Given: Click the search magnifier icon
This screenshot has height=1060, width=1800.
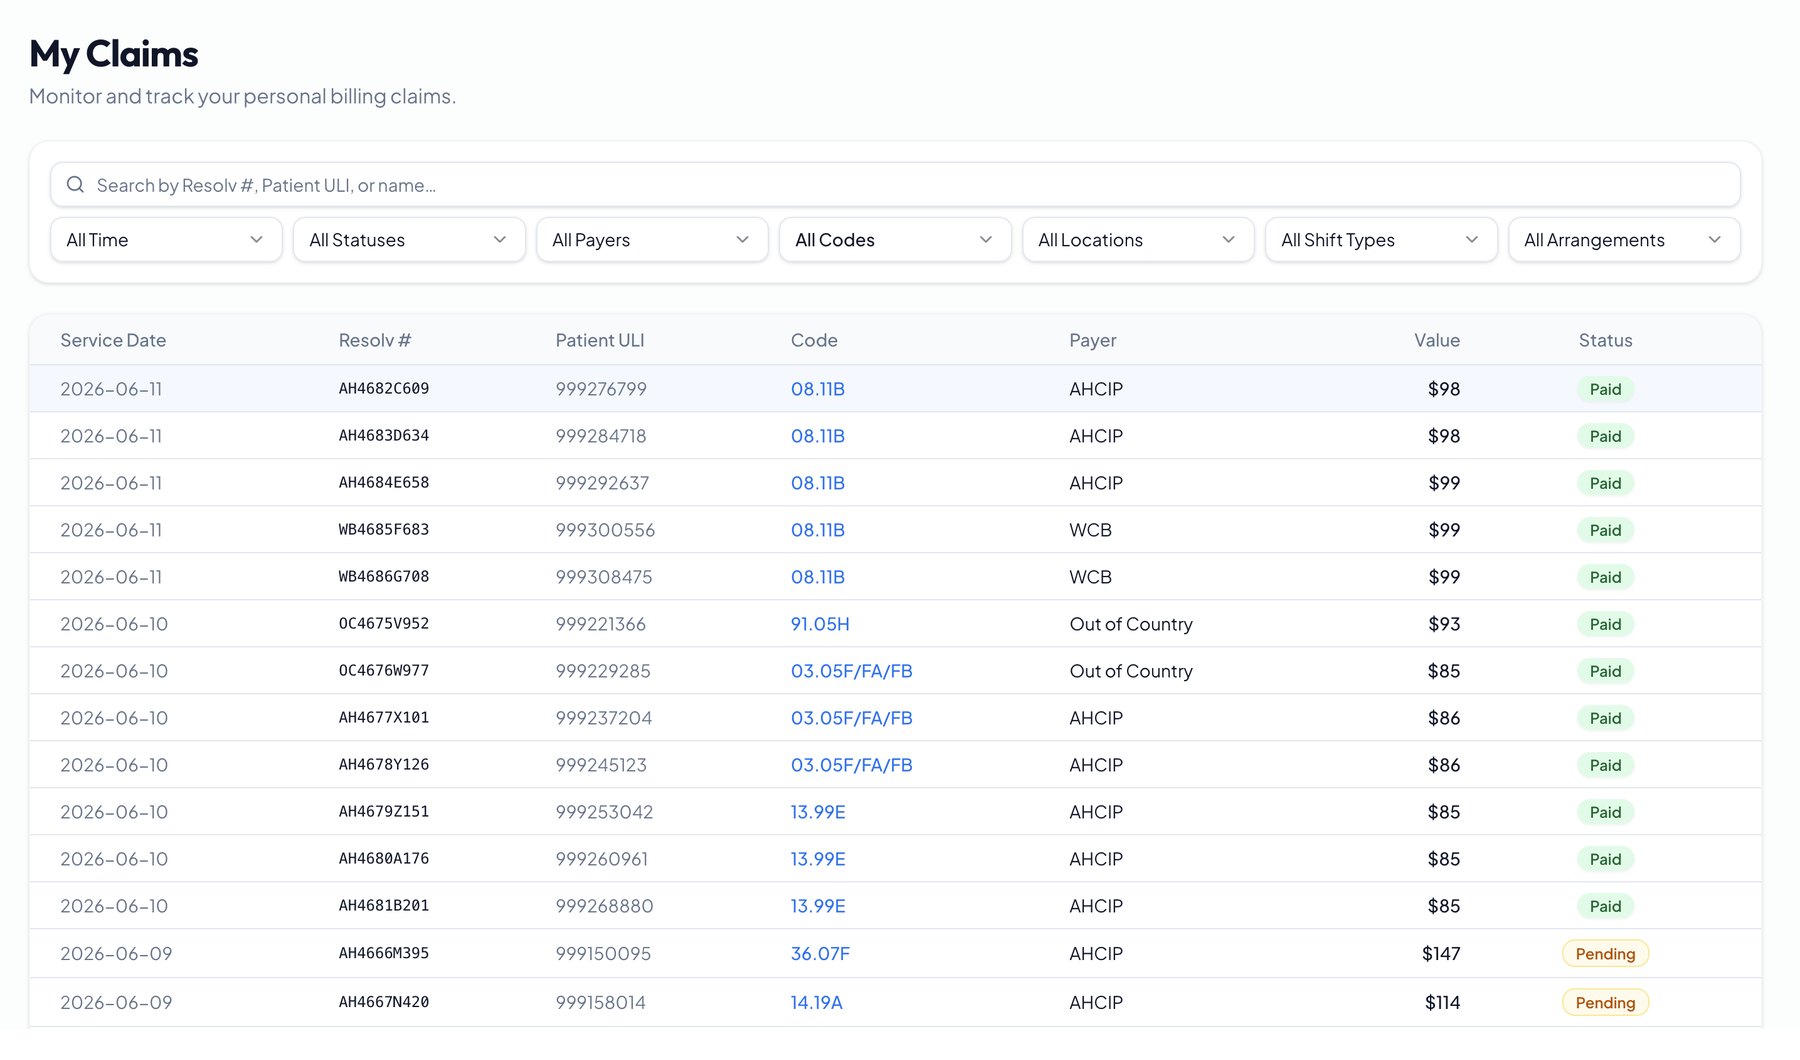Looking at the screenshot, I should point(75,185).
